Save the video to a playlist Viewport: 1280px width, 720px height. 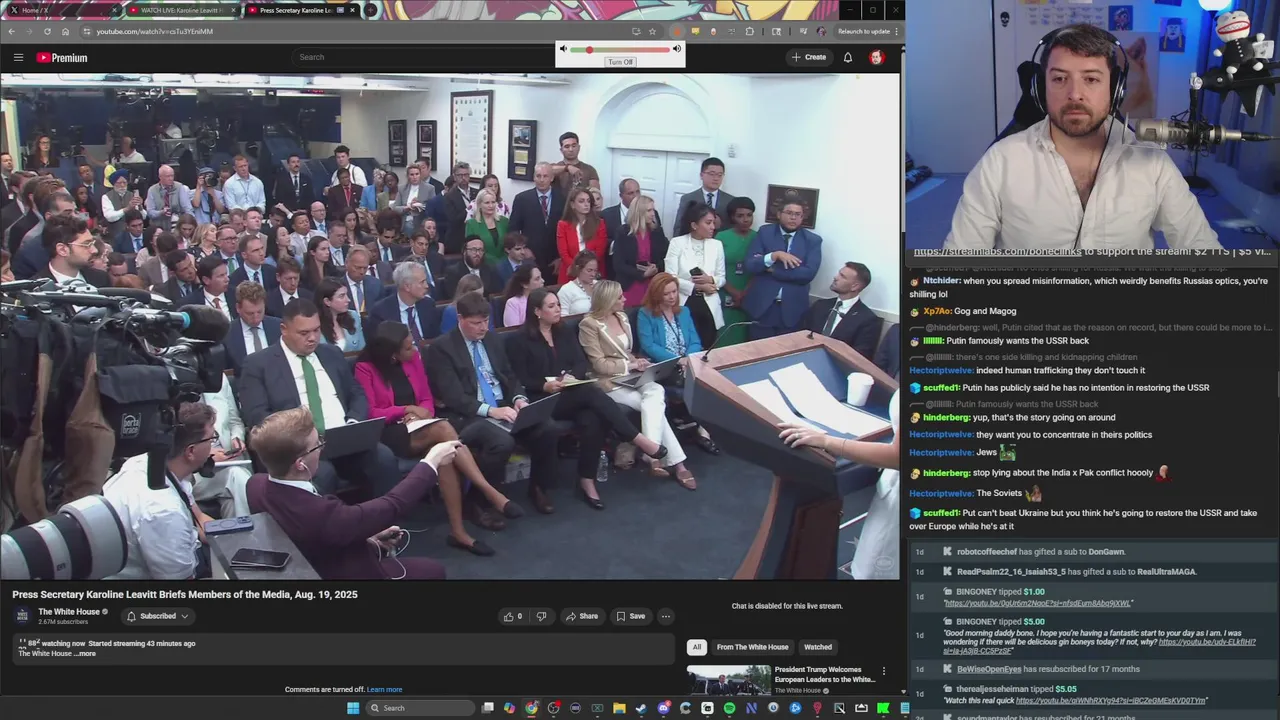pos(631,616)
